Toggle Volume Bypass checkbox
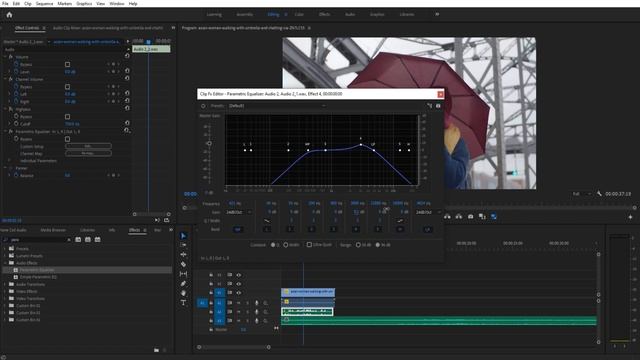640x360 pixels. coord(67,64)
